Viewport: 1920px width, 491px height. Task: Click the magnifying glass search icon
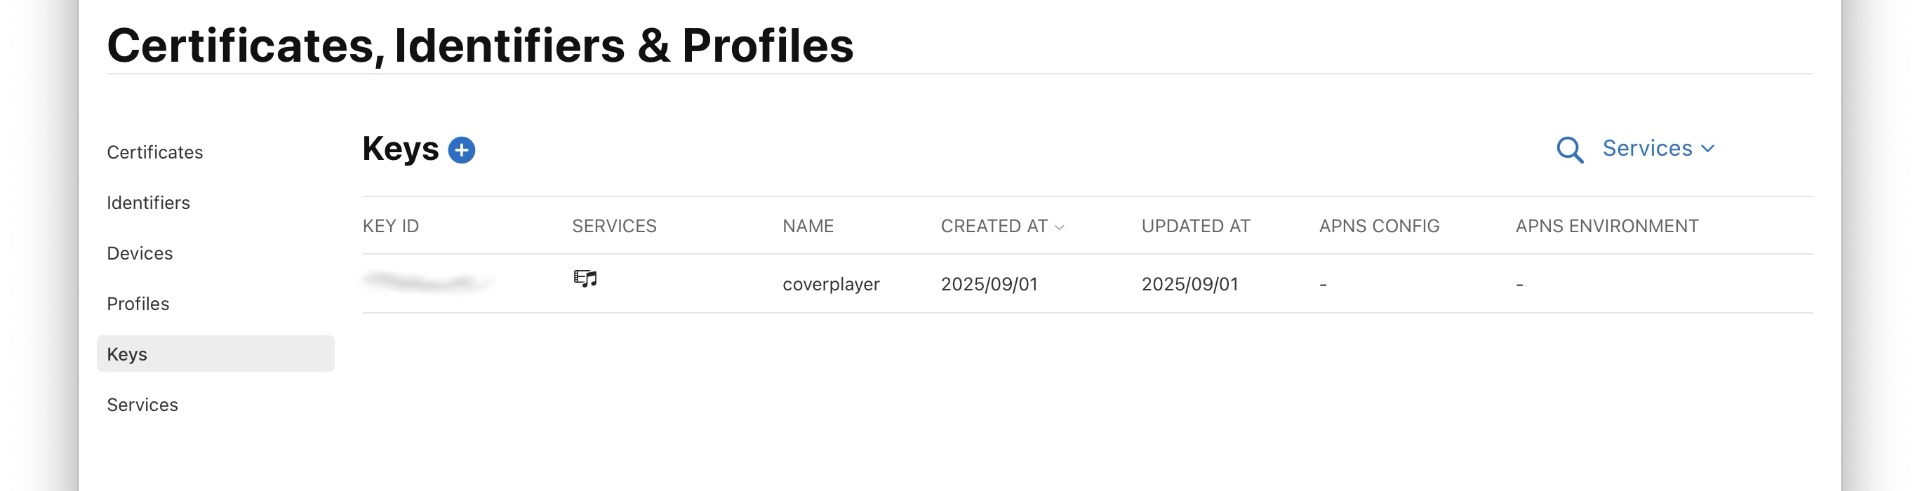coord(1569,150)
